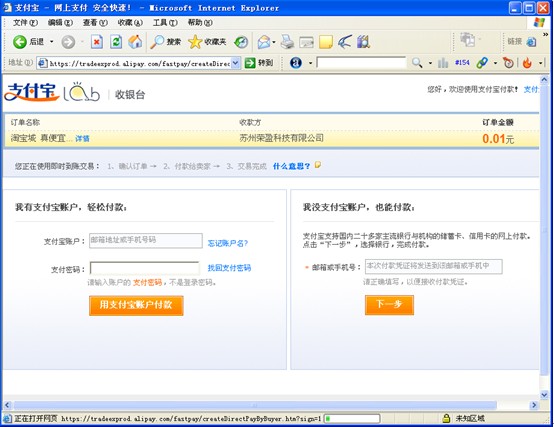The width and height of the screenshot is (554, 427).
Task: Open the Mail icon dropdown arrow
Action: click(x=274, y=42)
